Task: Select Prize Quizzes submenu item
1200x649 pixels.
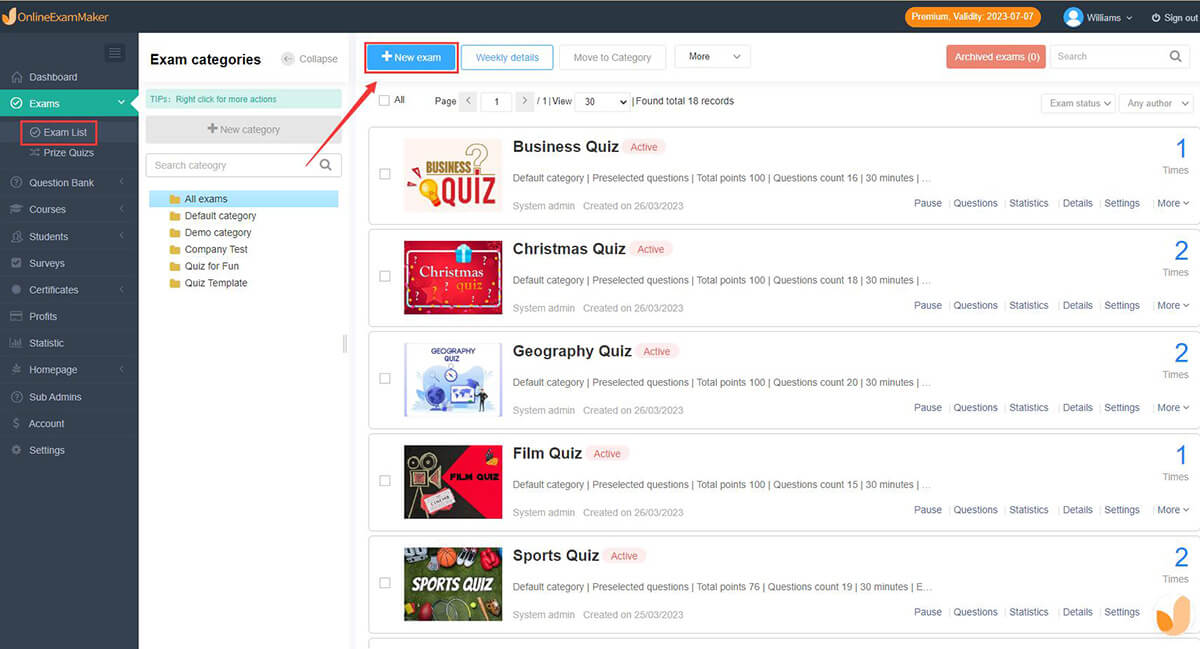Action: click(68, 153)
